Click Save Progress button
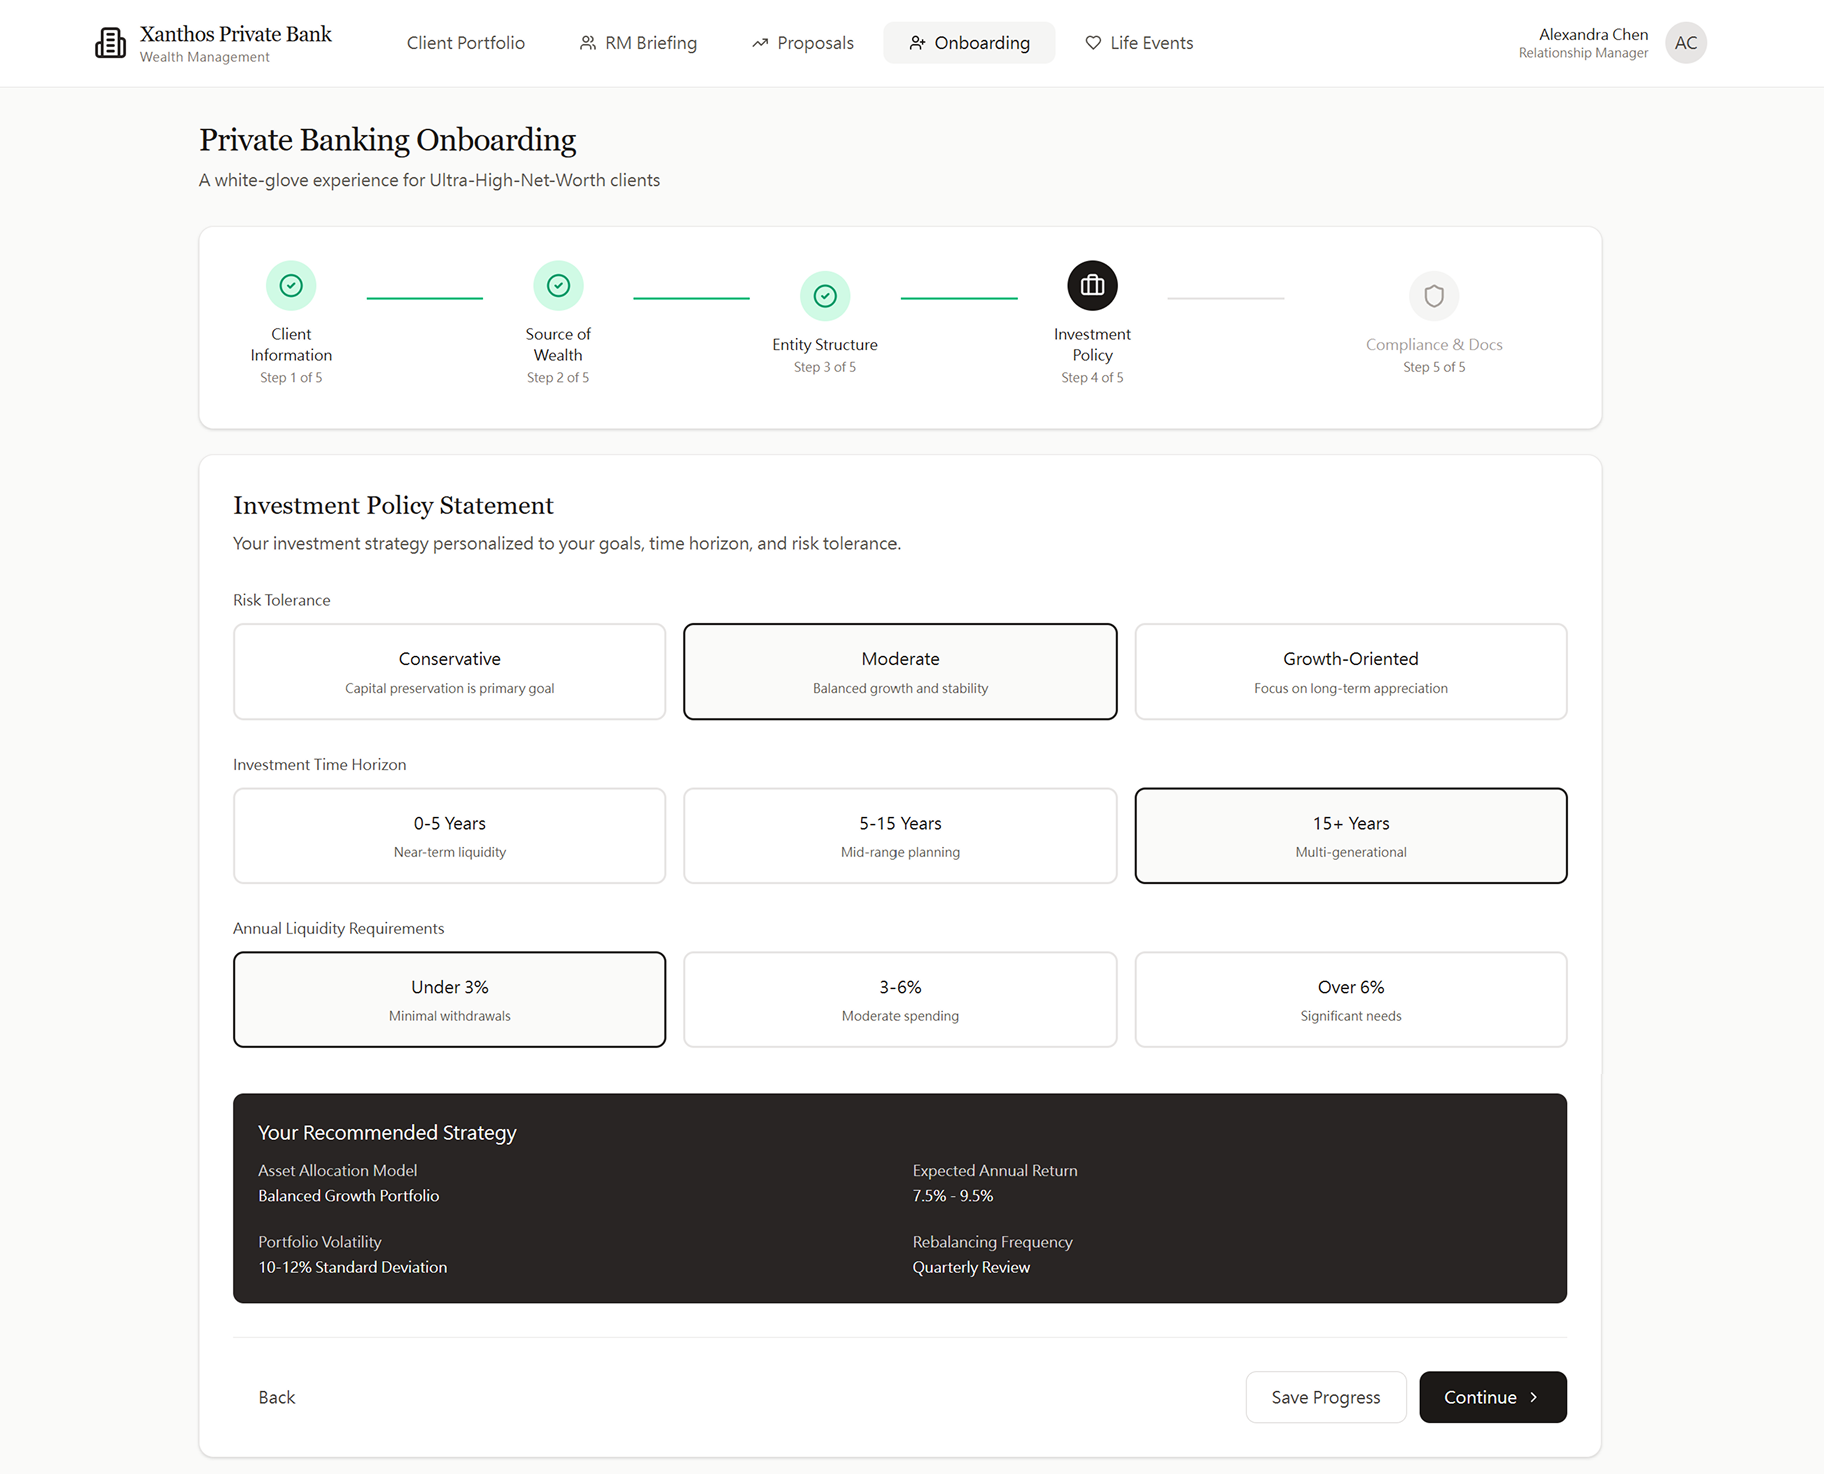The width and height of the screenshot is (1825, 1475). coord(1325,1397)
